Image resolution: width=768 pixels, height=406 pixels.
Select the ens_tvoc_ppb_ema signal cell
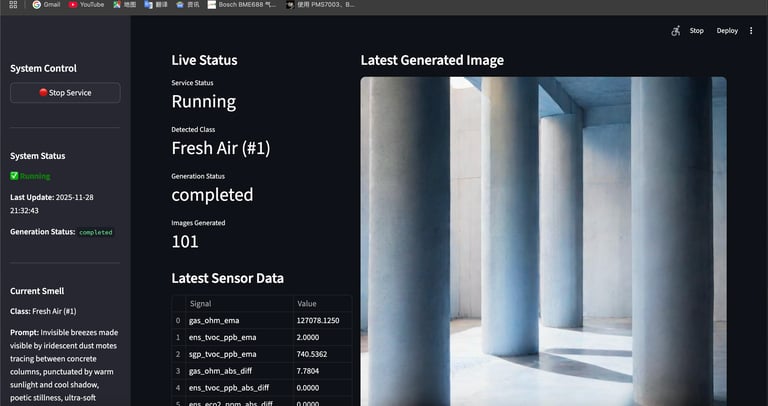(x=240, y=337)
